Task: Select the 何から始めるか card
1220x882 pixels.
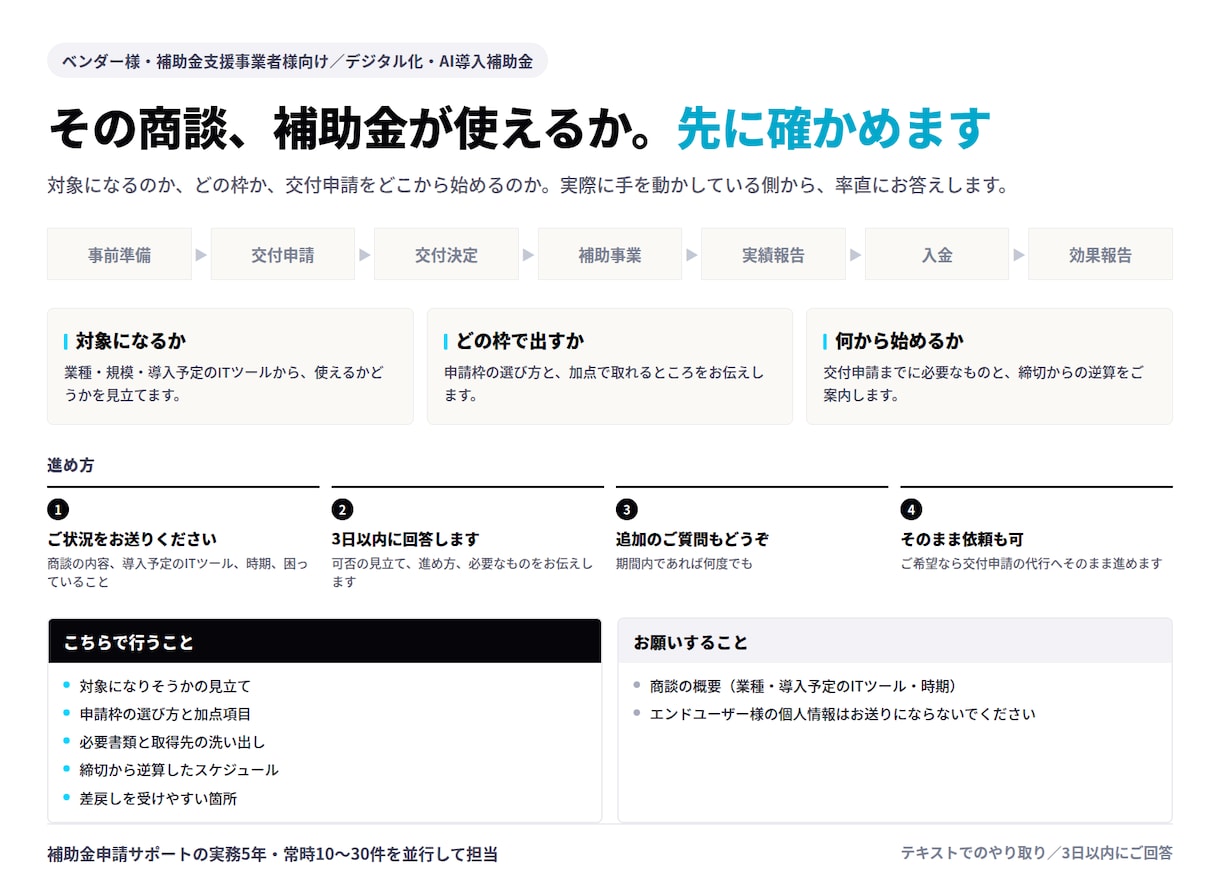Action: [x=989, y=366]
